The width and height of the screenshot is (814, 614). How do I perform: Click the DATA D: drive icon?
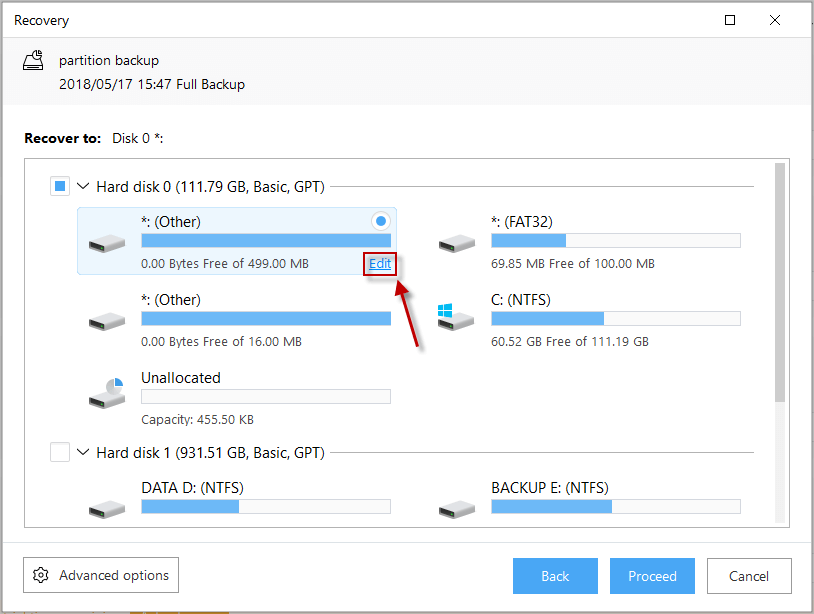(x=107, y=510)
